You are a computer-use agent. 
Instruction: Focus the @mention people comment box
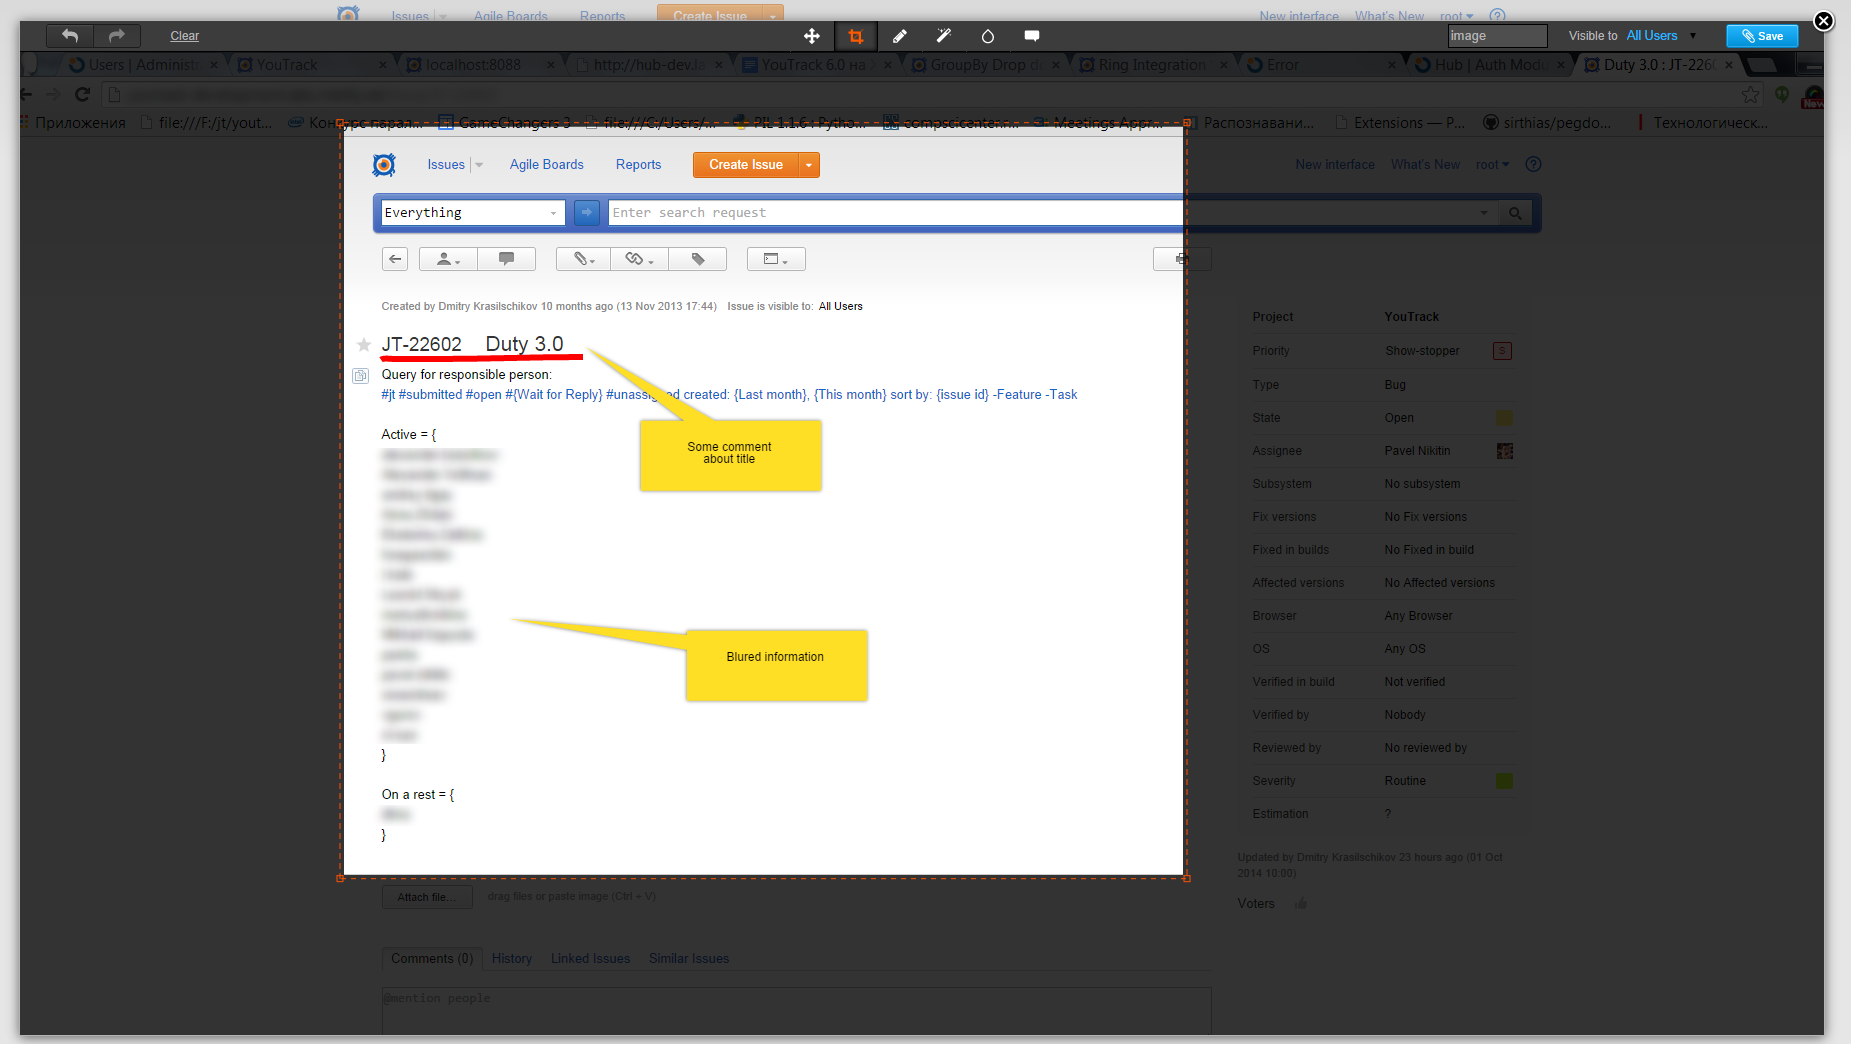[x=796, y=1010]
